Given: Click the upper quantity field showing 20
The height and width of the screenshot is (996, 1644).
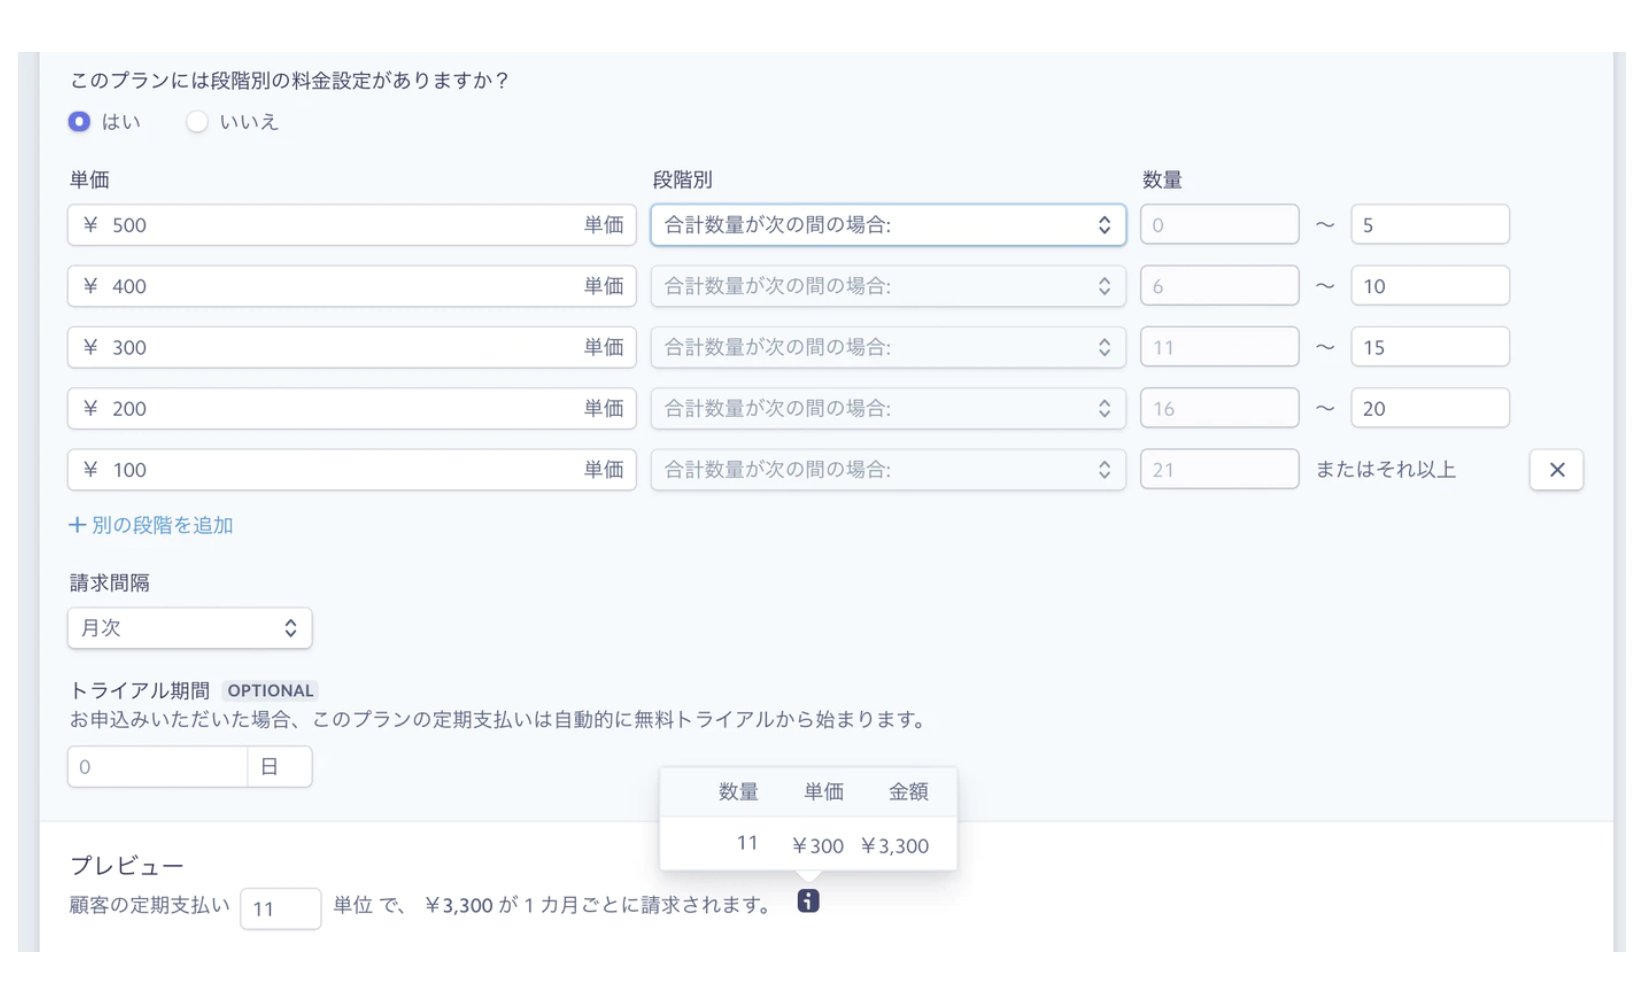Looking at the screenshot, I should (x=1430, y=408).
